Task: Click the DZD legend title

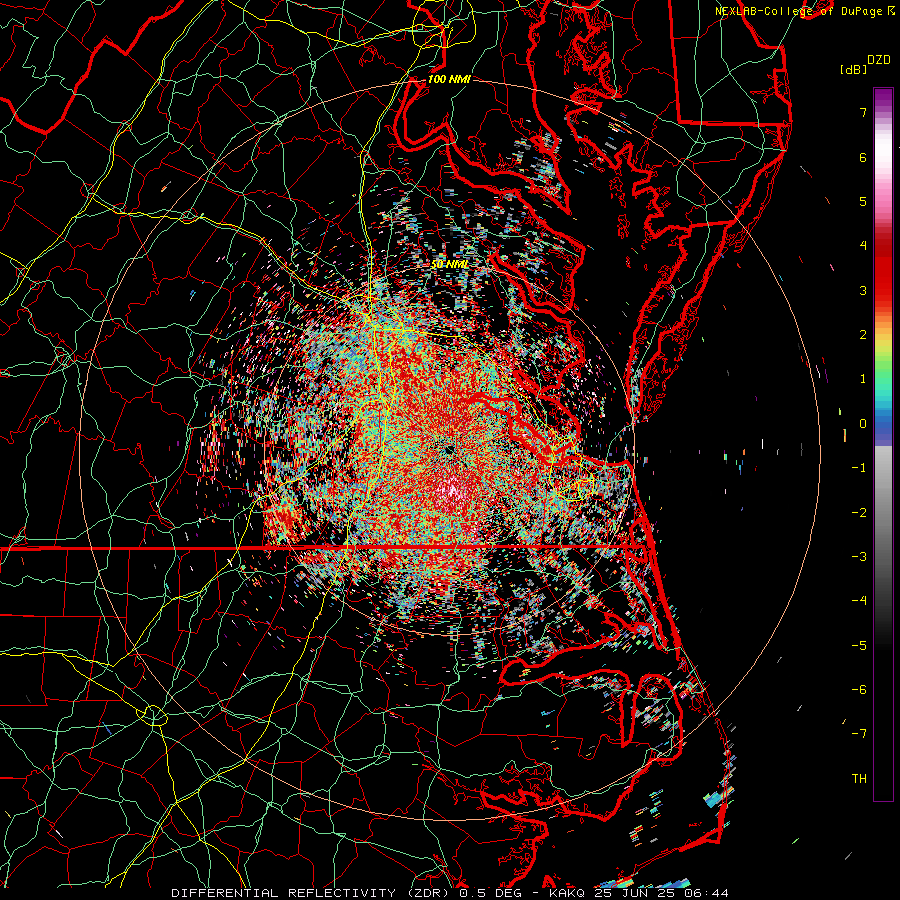Action: pyautogui.click(x=879, y=60)
